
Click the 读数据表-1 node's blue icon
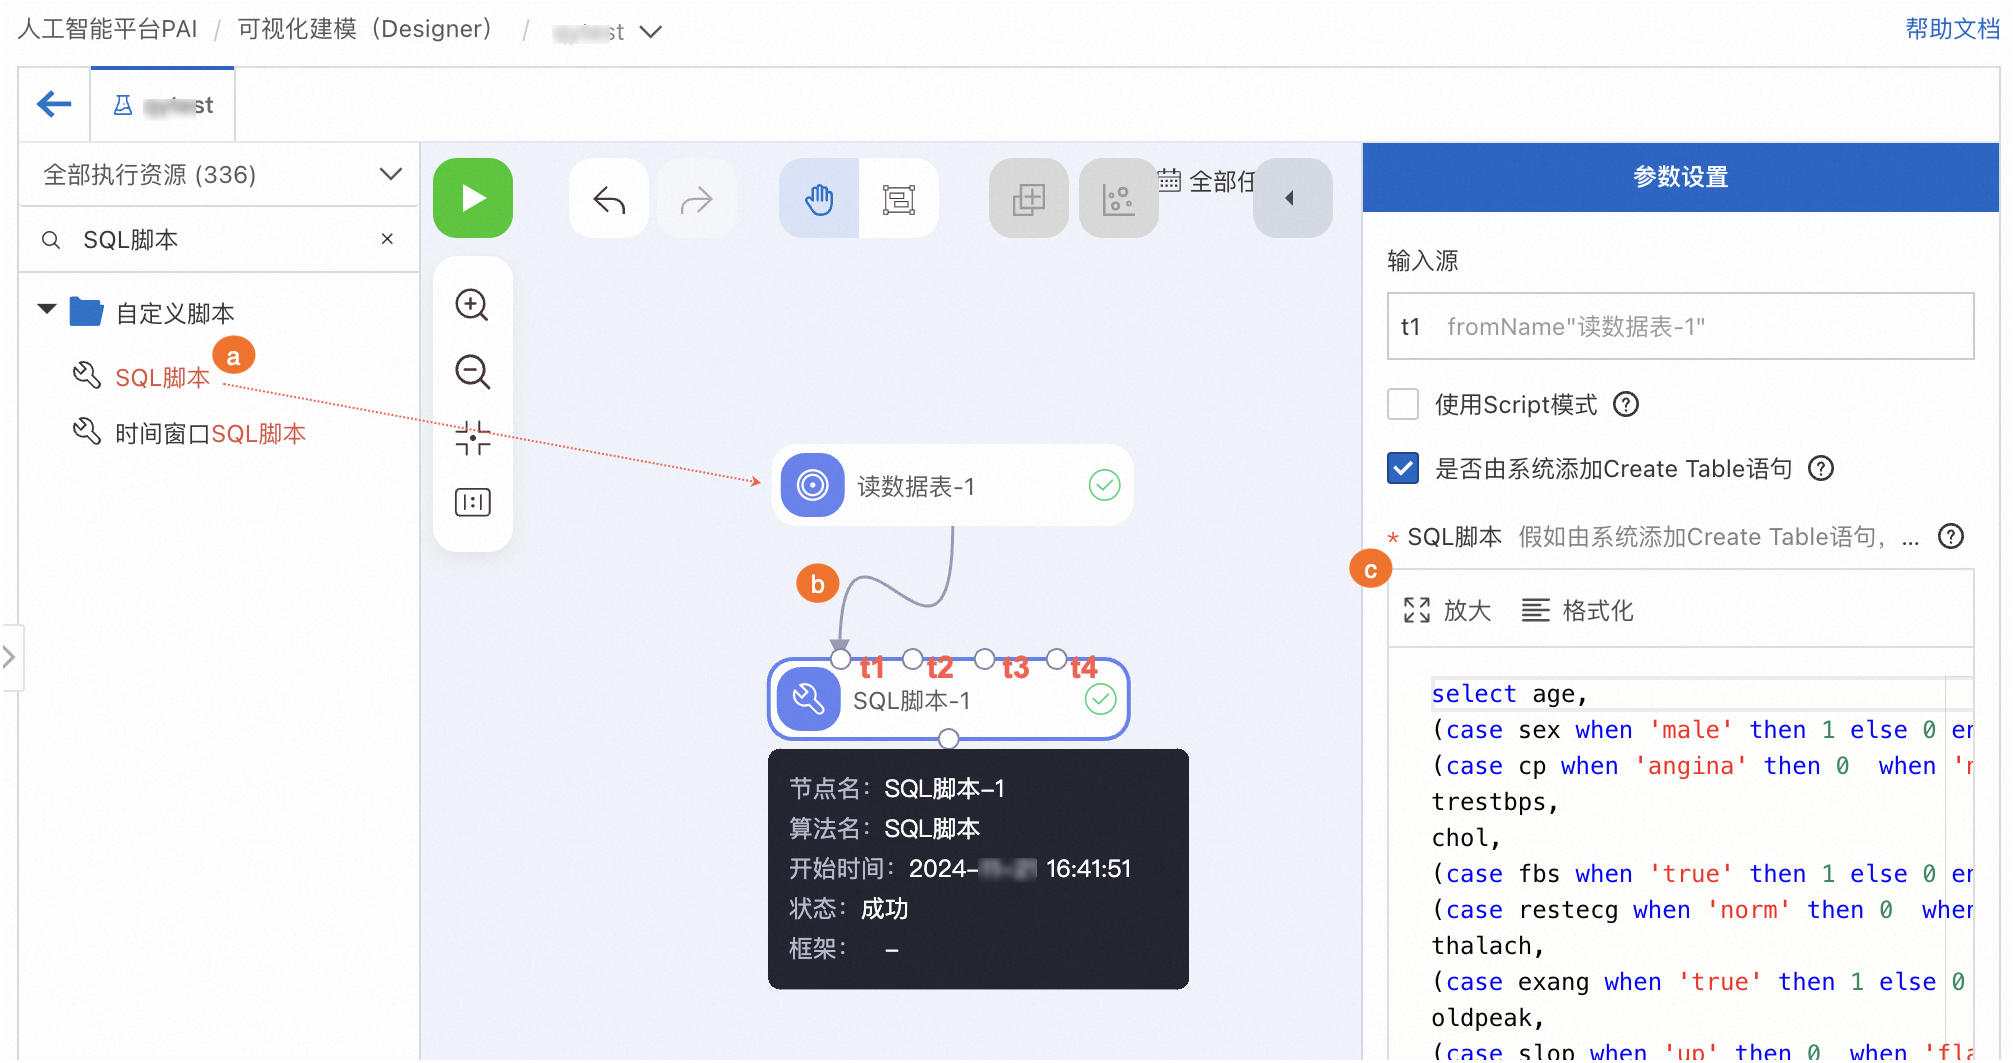(812, 486)
